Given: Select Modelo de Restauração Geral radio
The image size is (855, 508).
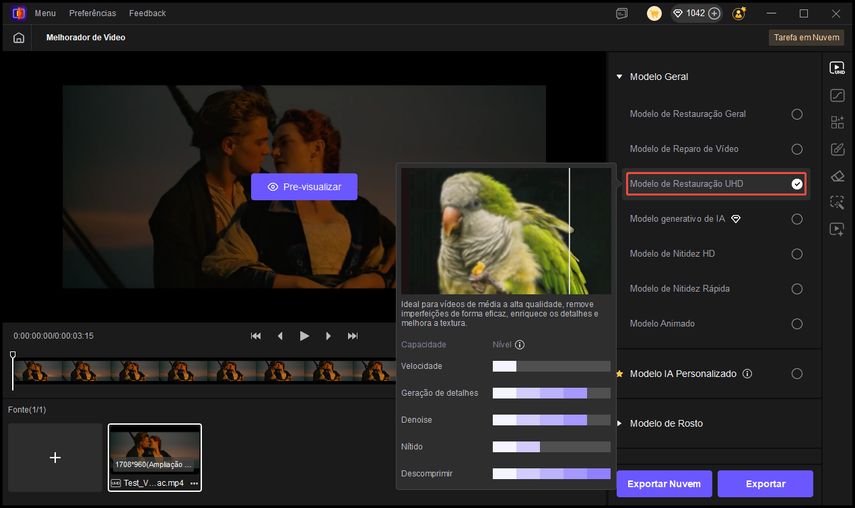Looking at the screenshot, I should click(797, 114).
